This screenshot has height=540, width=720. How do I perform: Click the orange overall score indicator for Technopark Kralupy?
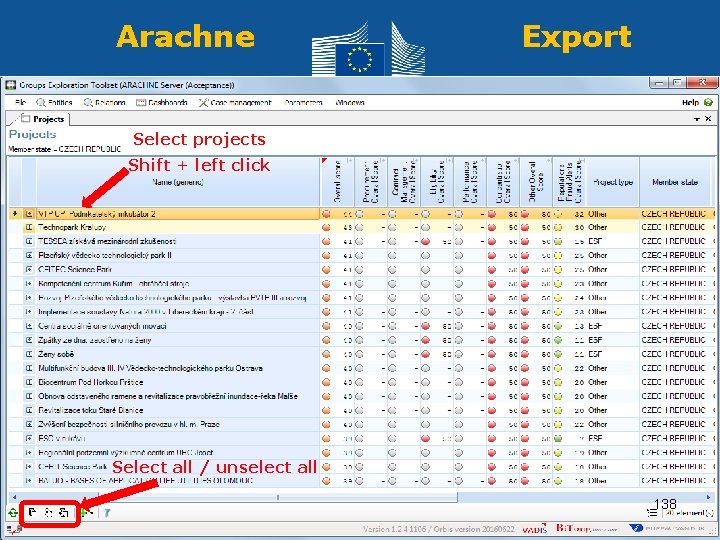326,227
